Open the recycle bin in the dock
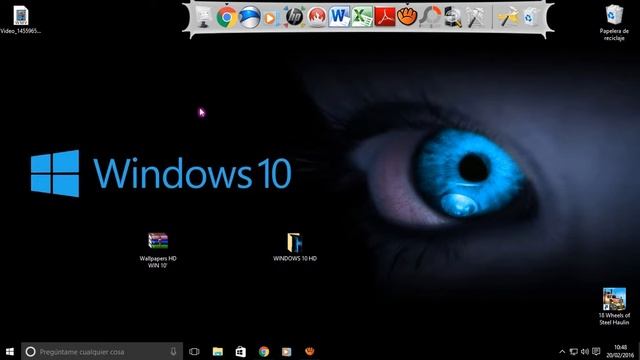 [x=531, y=18]
